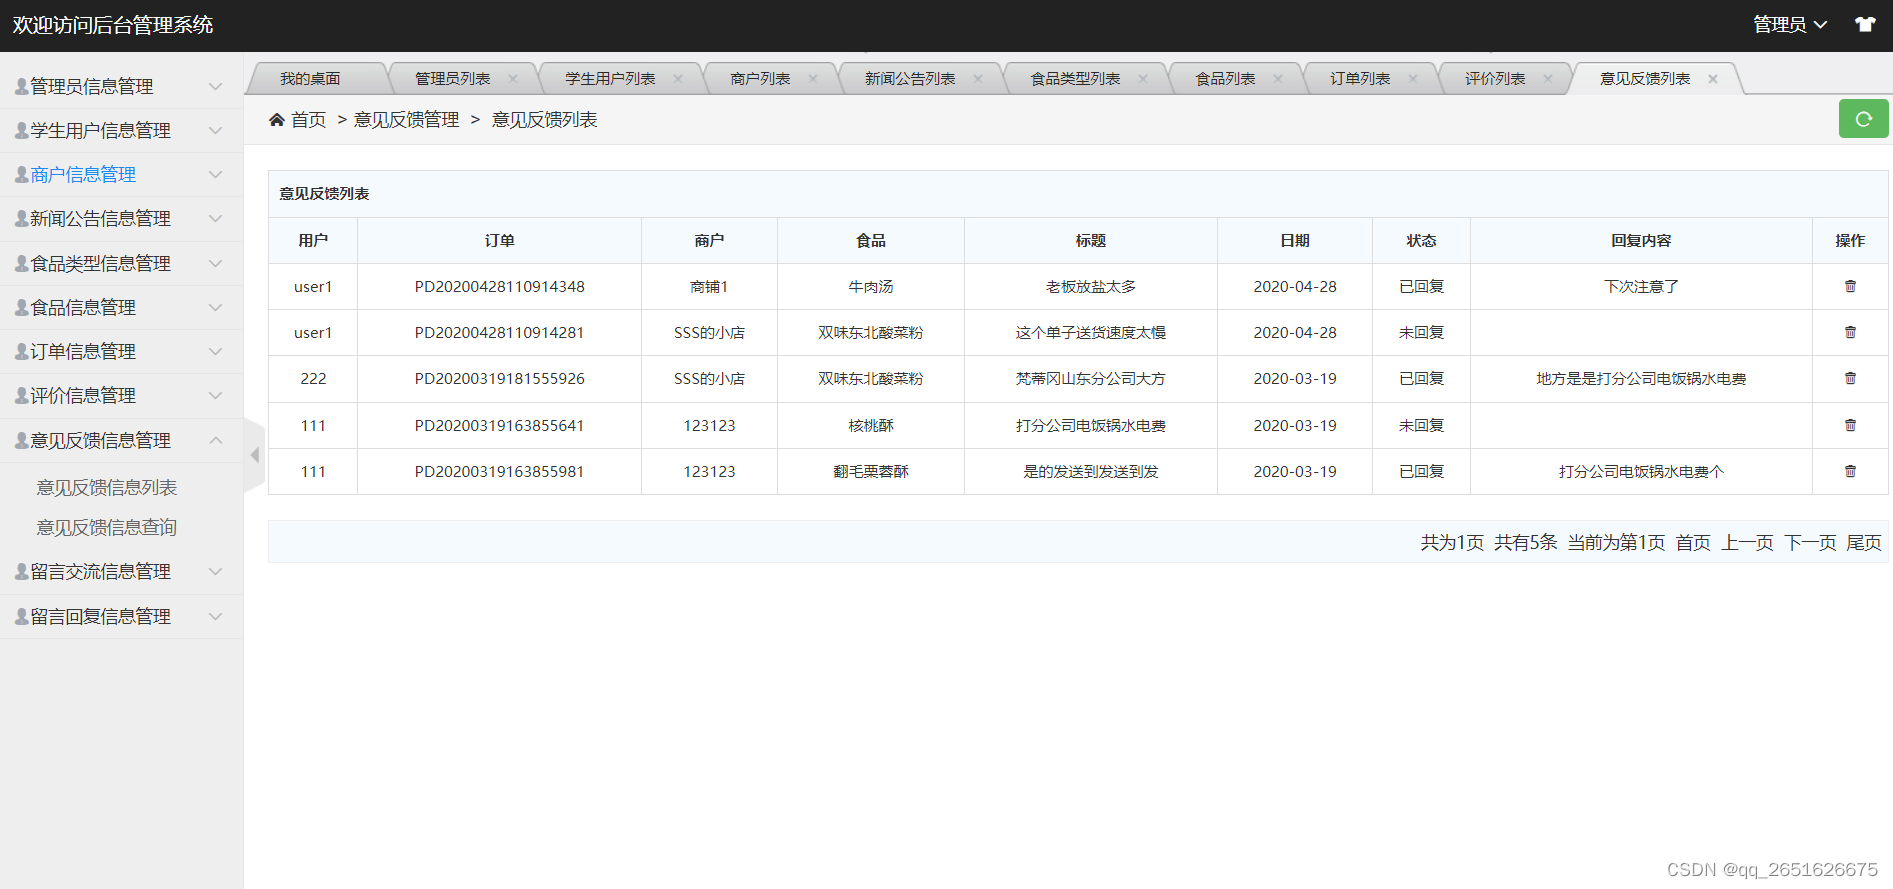
Task: Switch to 评价列表 tab
Action: tap(1495, 78)
